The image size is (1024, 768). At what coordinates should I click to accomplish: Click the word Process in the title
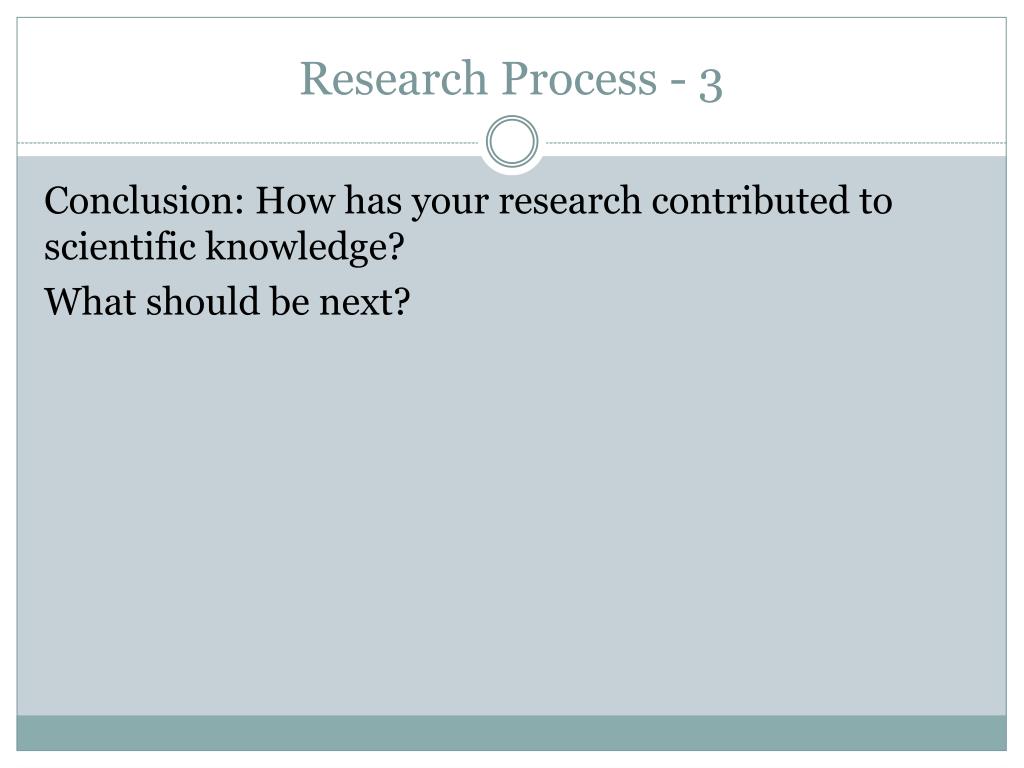tap(579, 78)
